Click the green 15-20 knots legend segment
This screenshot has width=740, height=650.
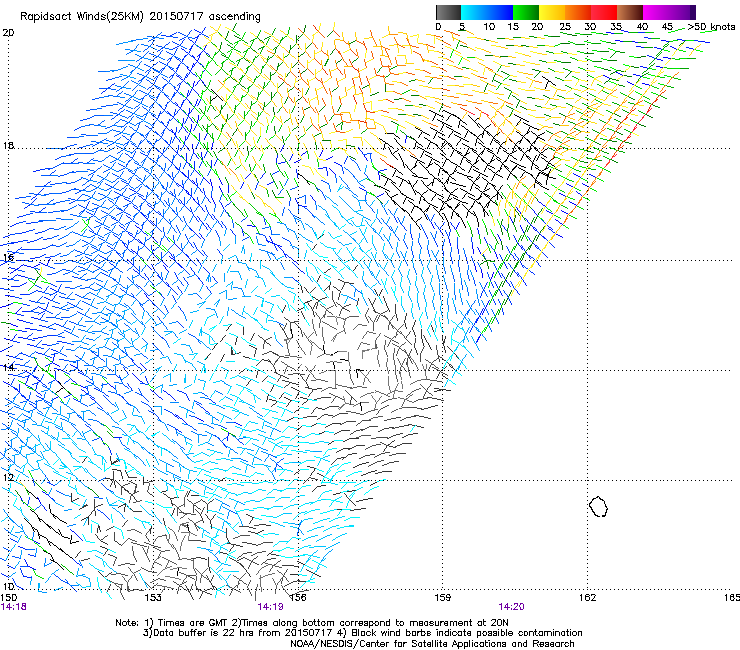pos(526,12)
